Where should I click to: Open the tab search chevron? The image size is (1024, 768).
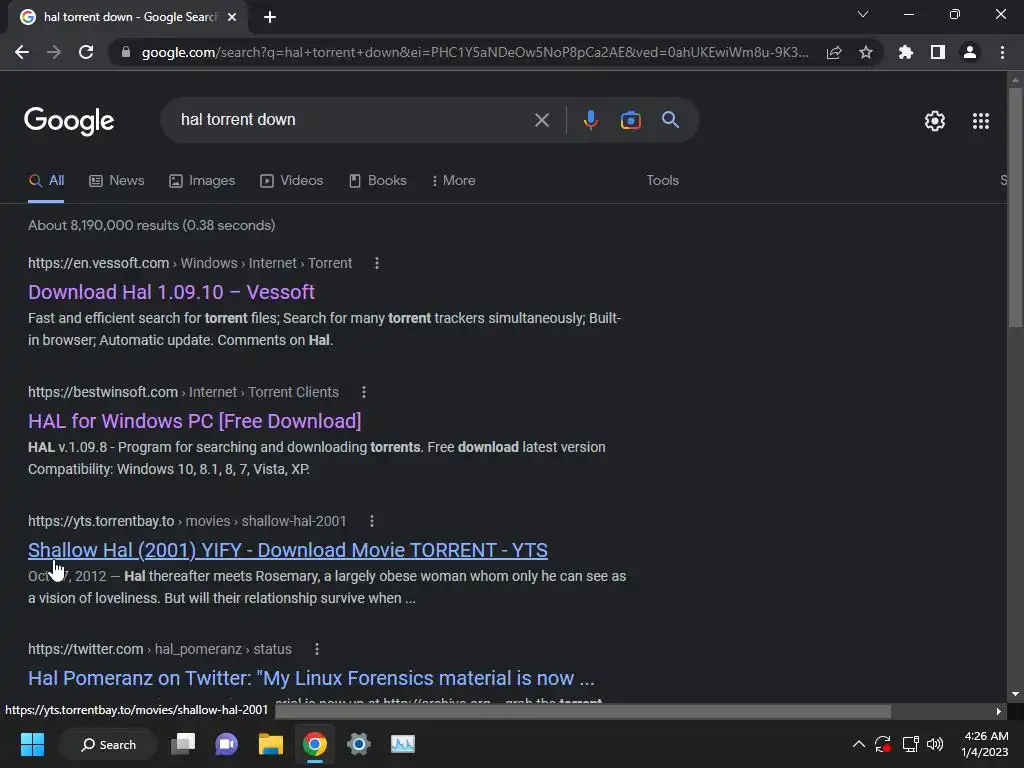[x=863, y=14]
